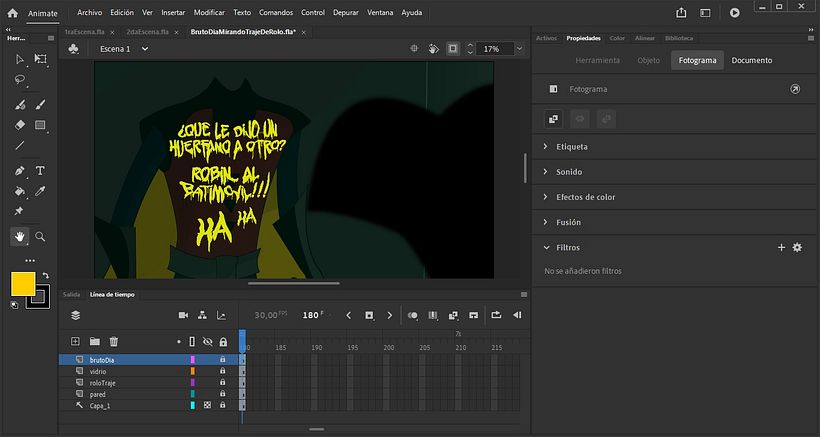Toggle the show-all-layers eye header
The image size is (820, 437).
[208, 342]
